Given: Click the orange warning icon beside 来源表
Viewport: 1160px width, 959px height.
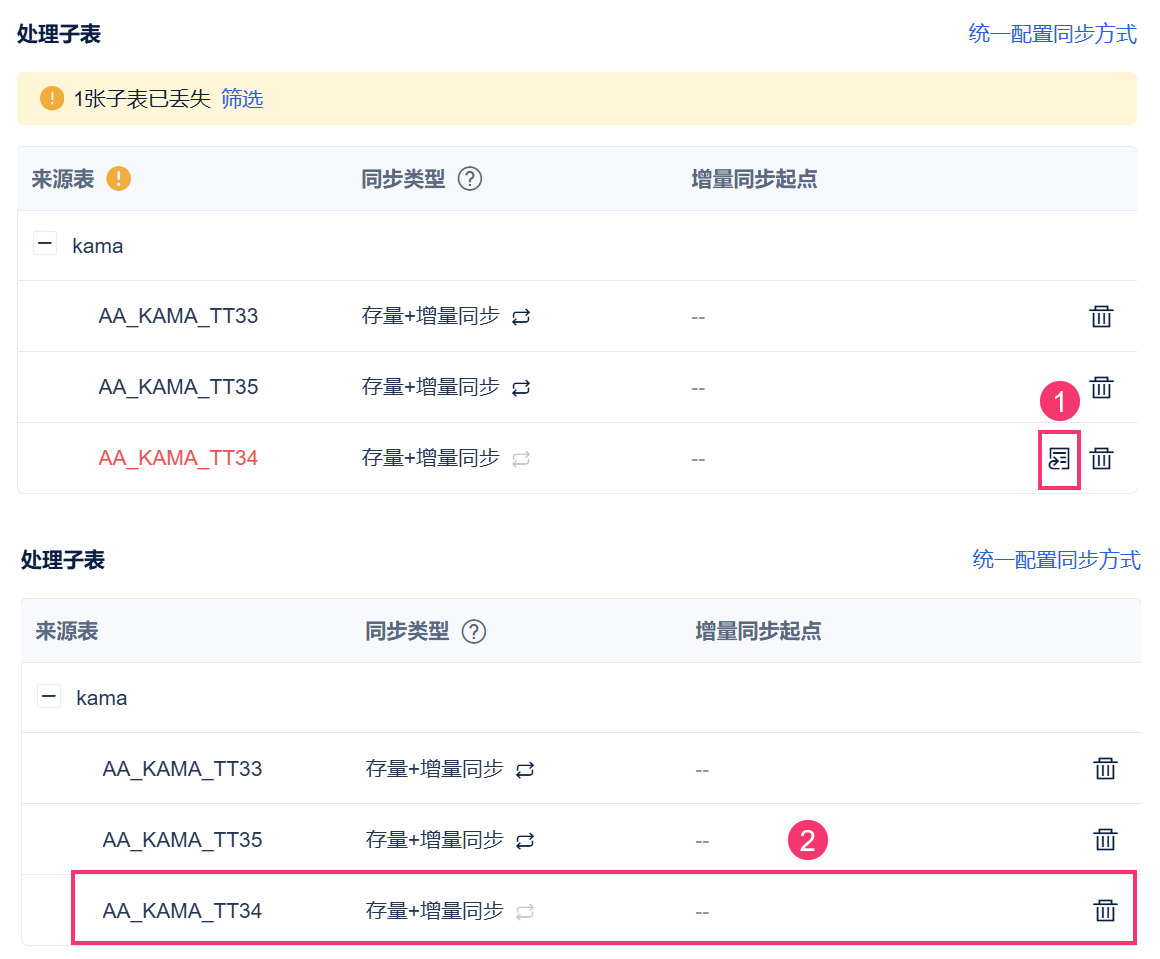Looking at the screenshot, I should click(x=118, y=179).
